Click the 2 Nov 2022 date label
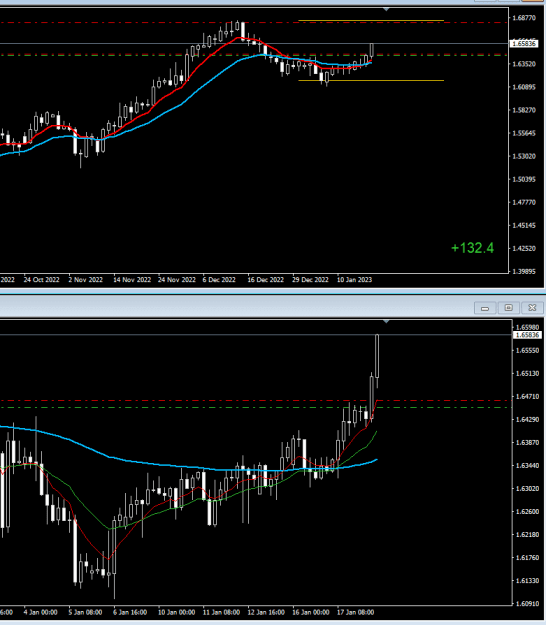The height and width of the screenshot is (625, 546). 86,280
